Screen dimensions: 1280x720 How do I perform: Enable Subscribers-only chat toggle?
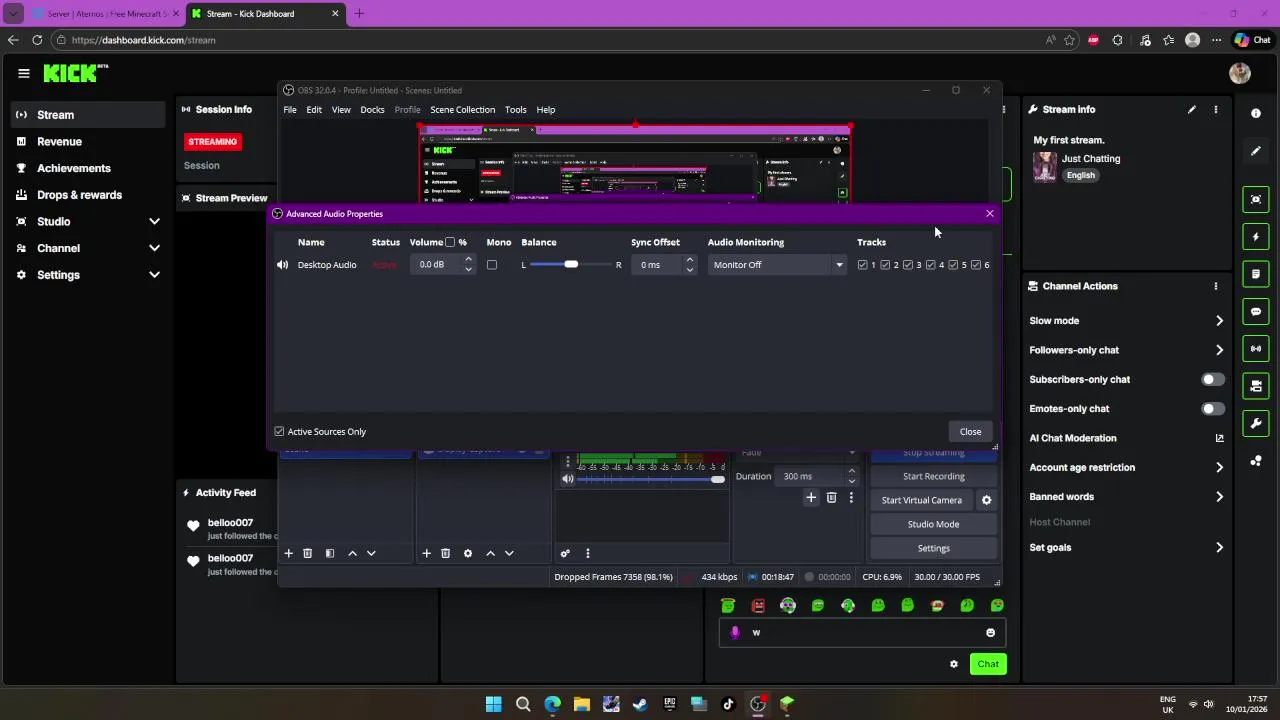tap(1212, 380)
